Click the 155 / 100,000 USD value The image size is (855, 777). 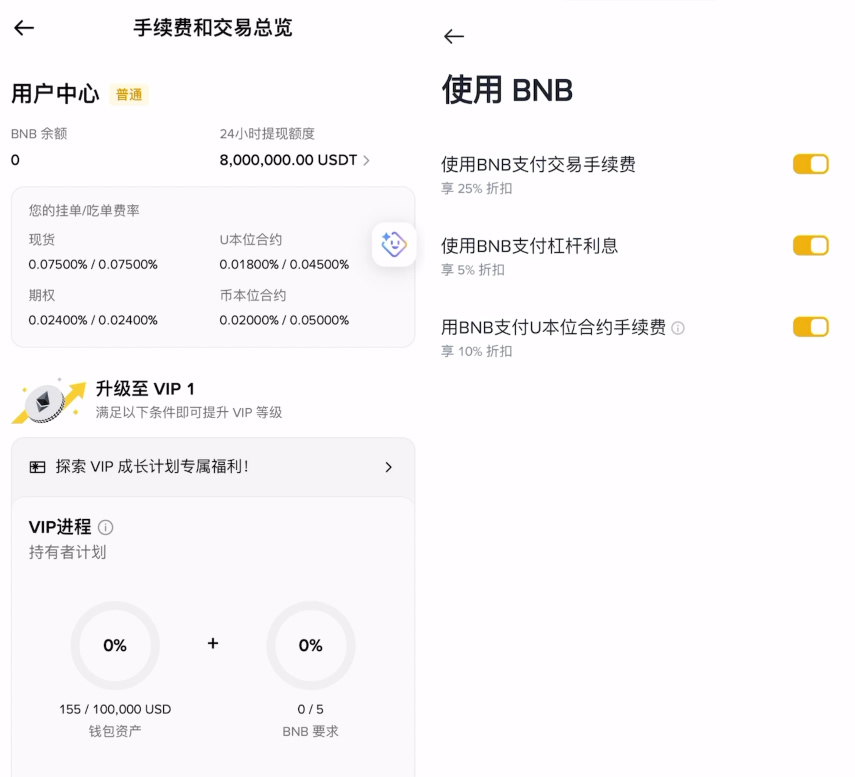[115, 709]
